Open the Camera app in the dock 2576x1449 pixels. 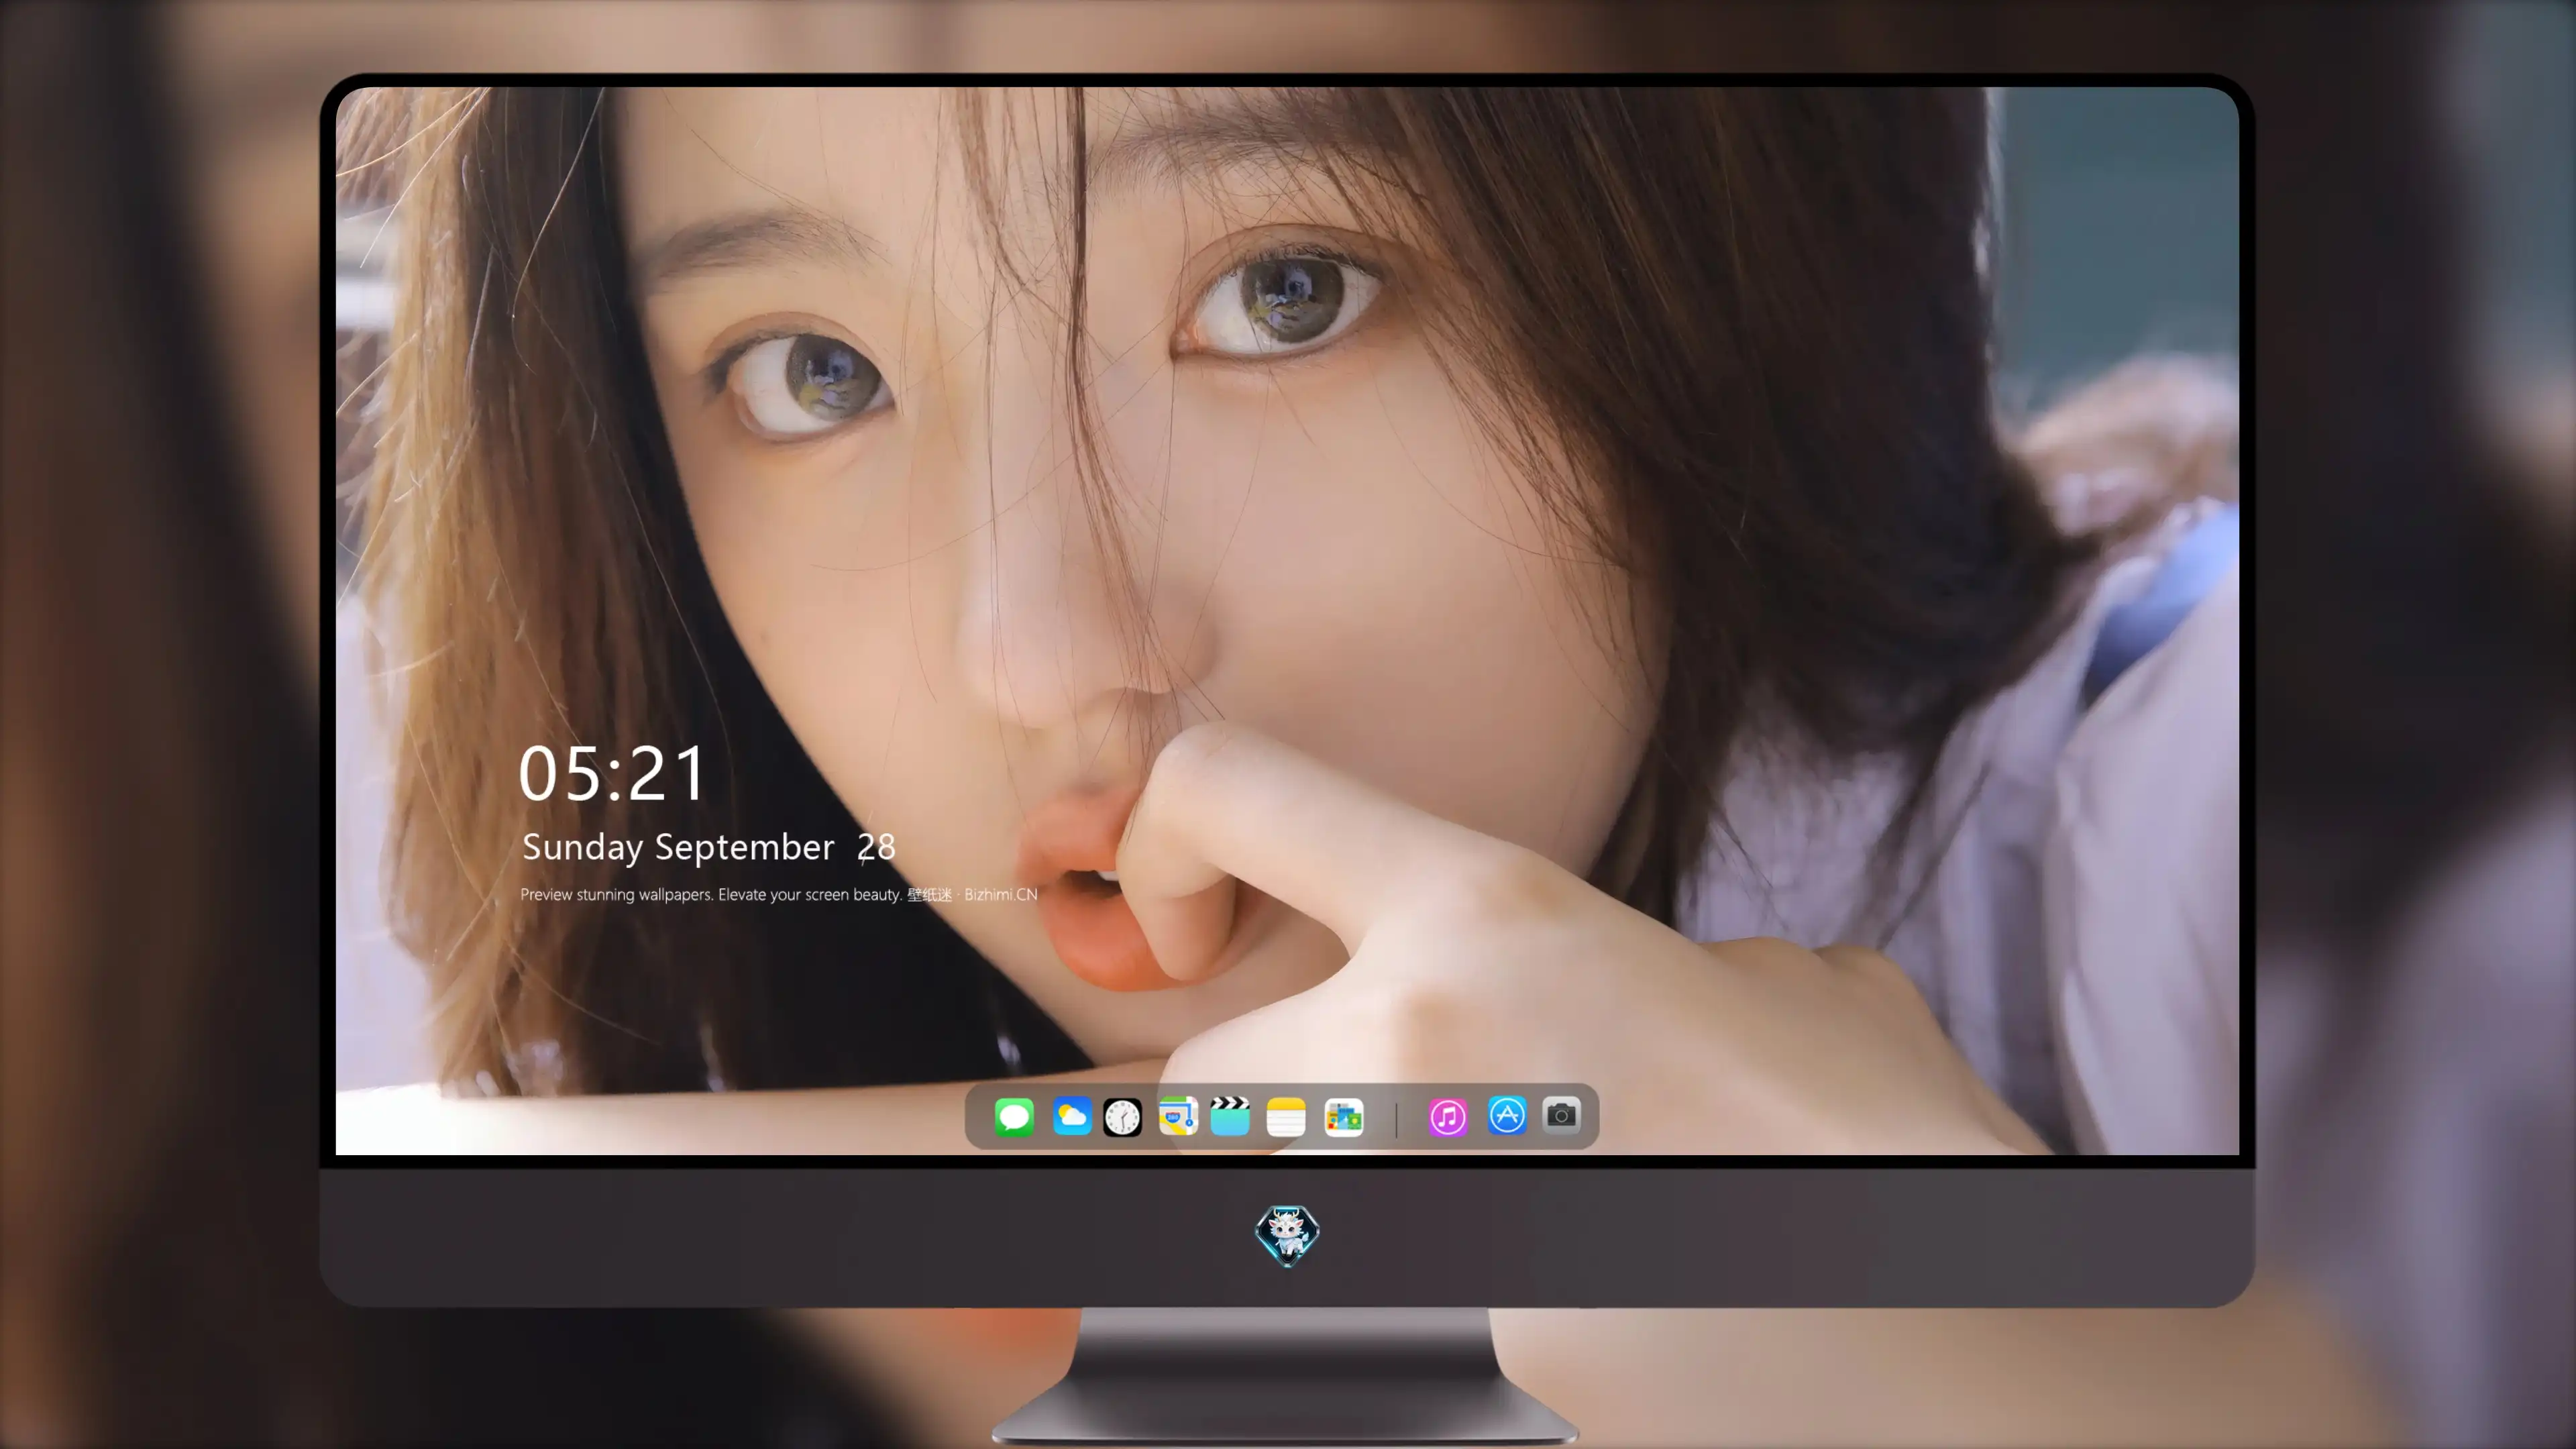click(1561, 1115)
